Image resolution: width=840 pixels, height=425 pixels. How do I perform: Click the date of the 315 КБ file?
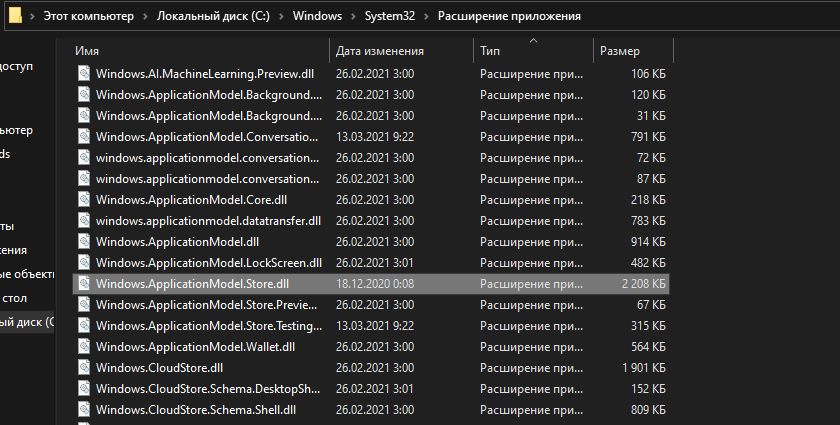point(374,325)
